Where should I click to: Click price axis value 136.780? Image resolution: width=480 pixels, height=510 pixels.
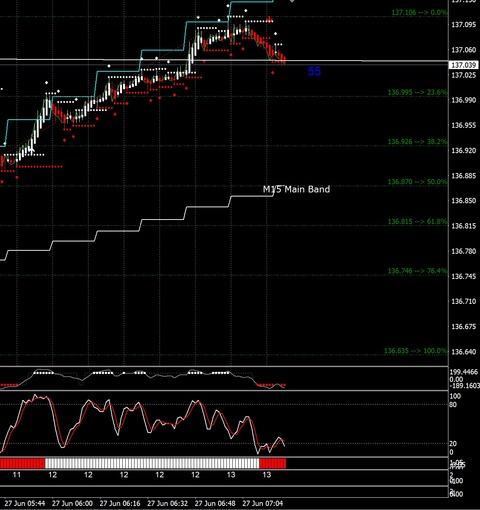click(x=464, y=251)
